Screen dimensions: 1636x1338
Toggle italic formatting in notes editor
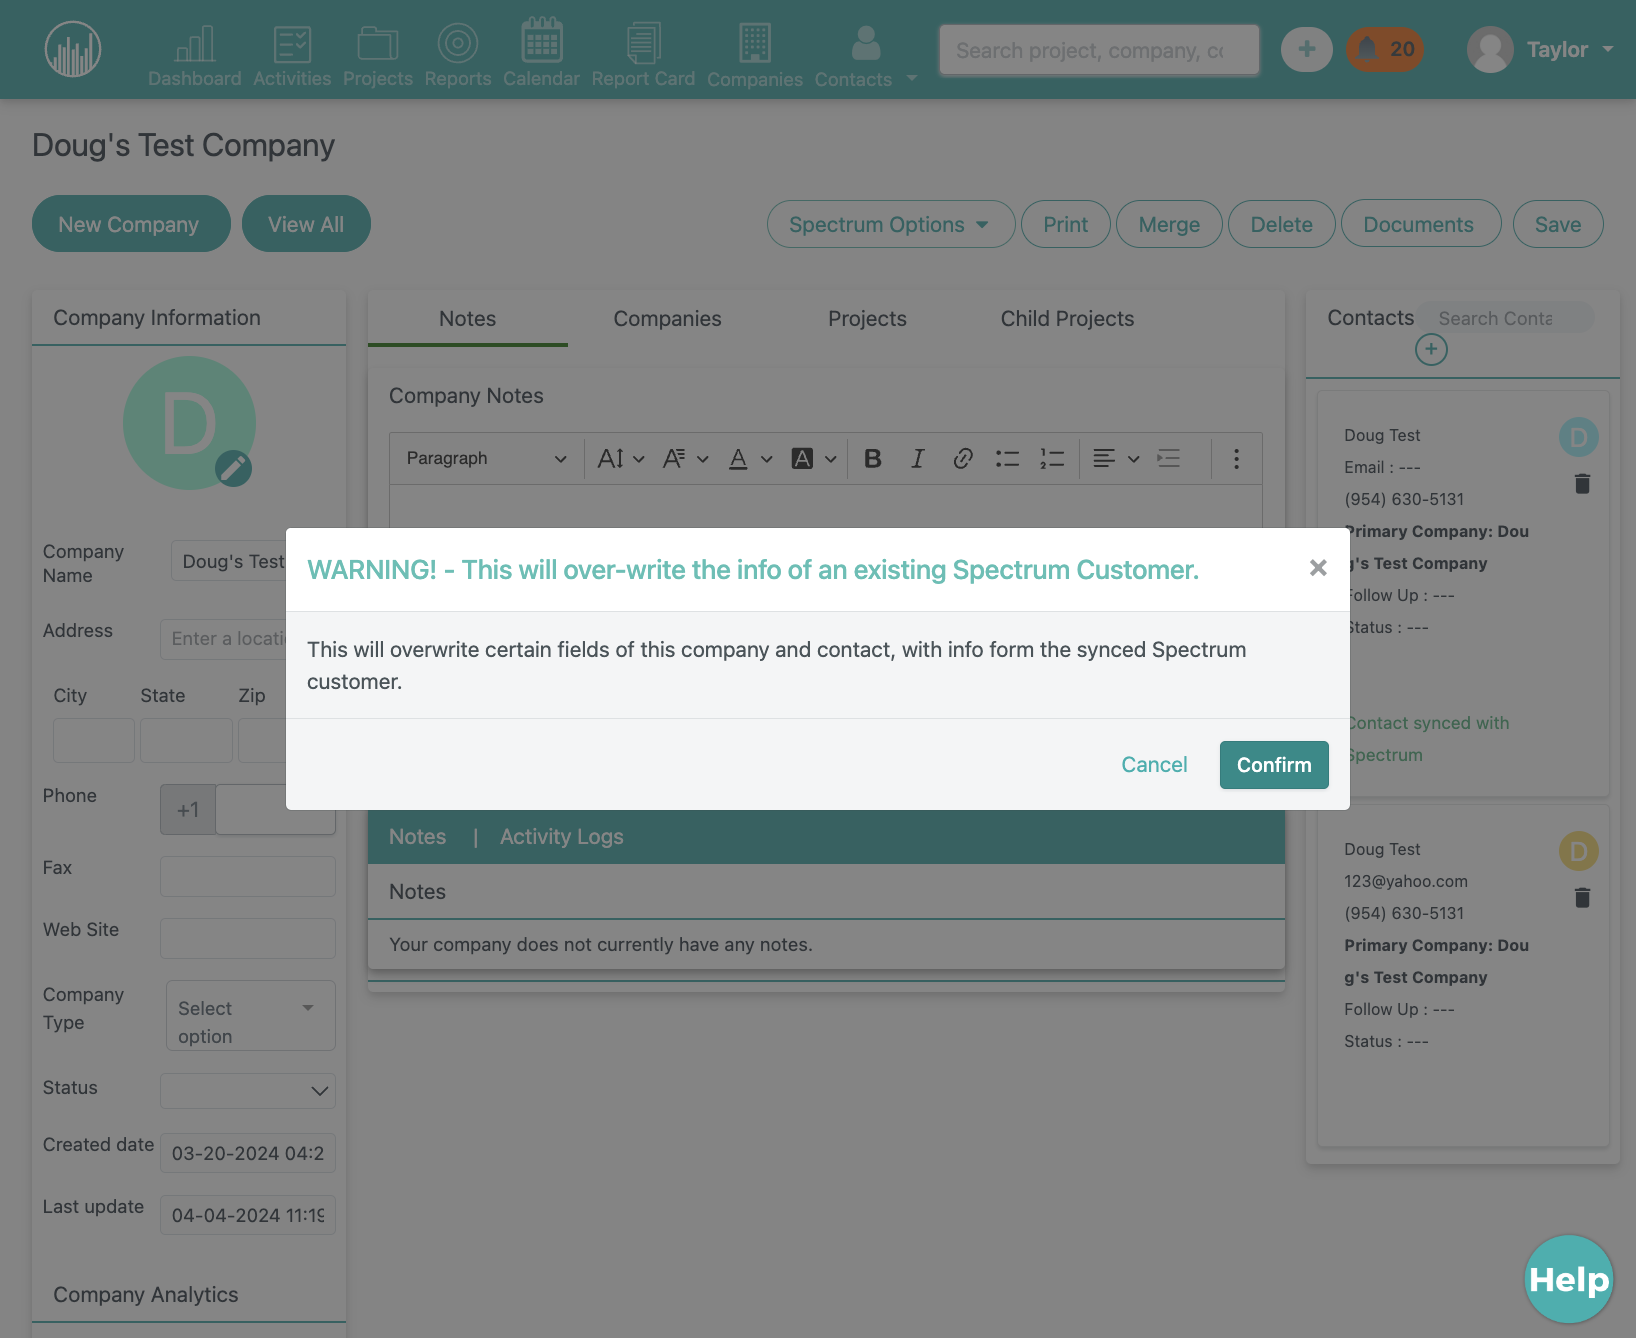(x=917, y=458)
